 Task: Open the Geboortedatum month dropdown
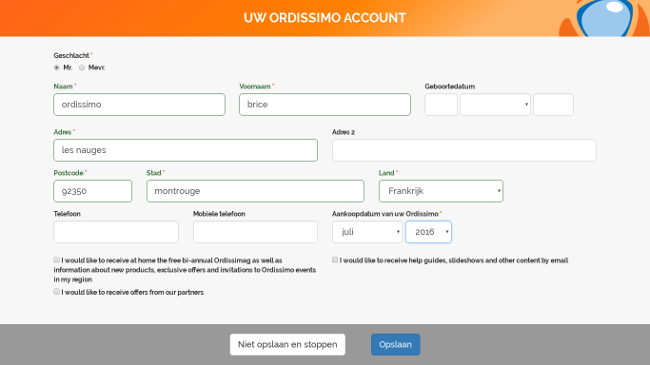click(495, 105)
